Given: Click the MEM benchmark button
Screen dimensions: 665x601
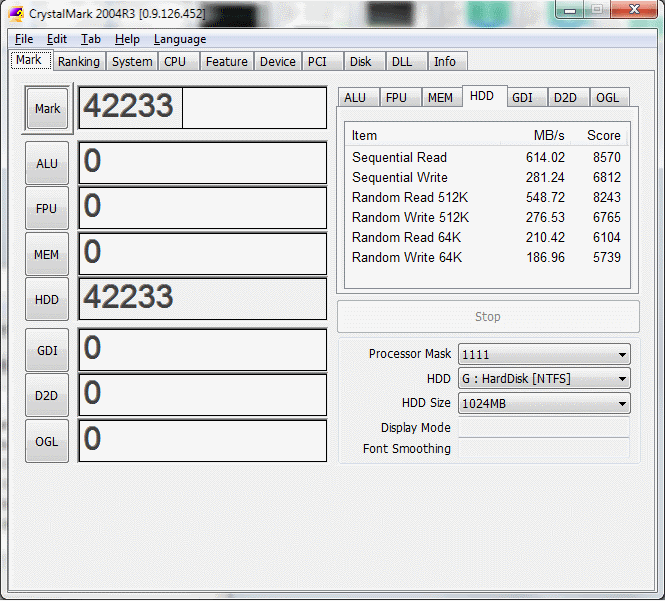Looking at the screenshot, I should (x=47, y=255).
